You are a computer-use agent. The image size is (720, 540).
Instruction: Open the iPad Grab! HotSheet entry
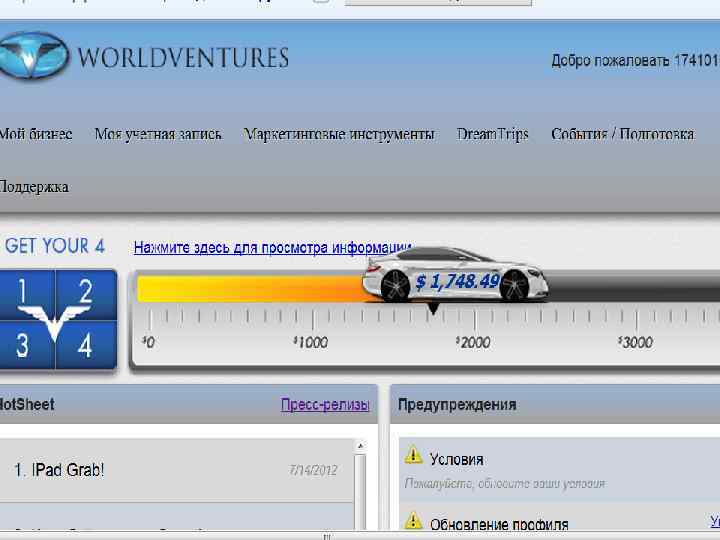click(176, 470)
